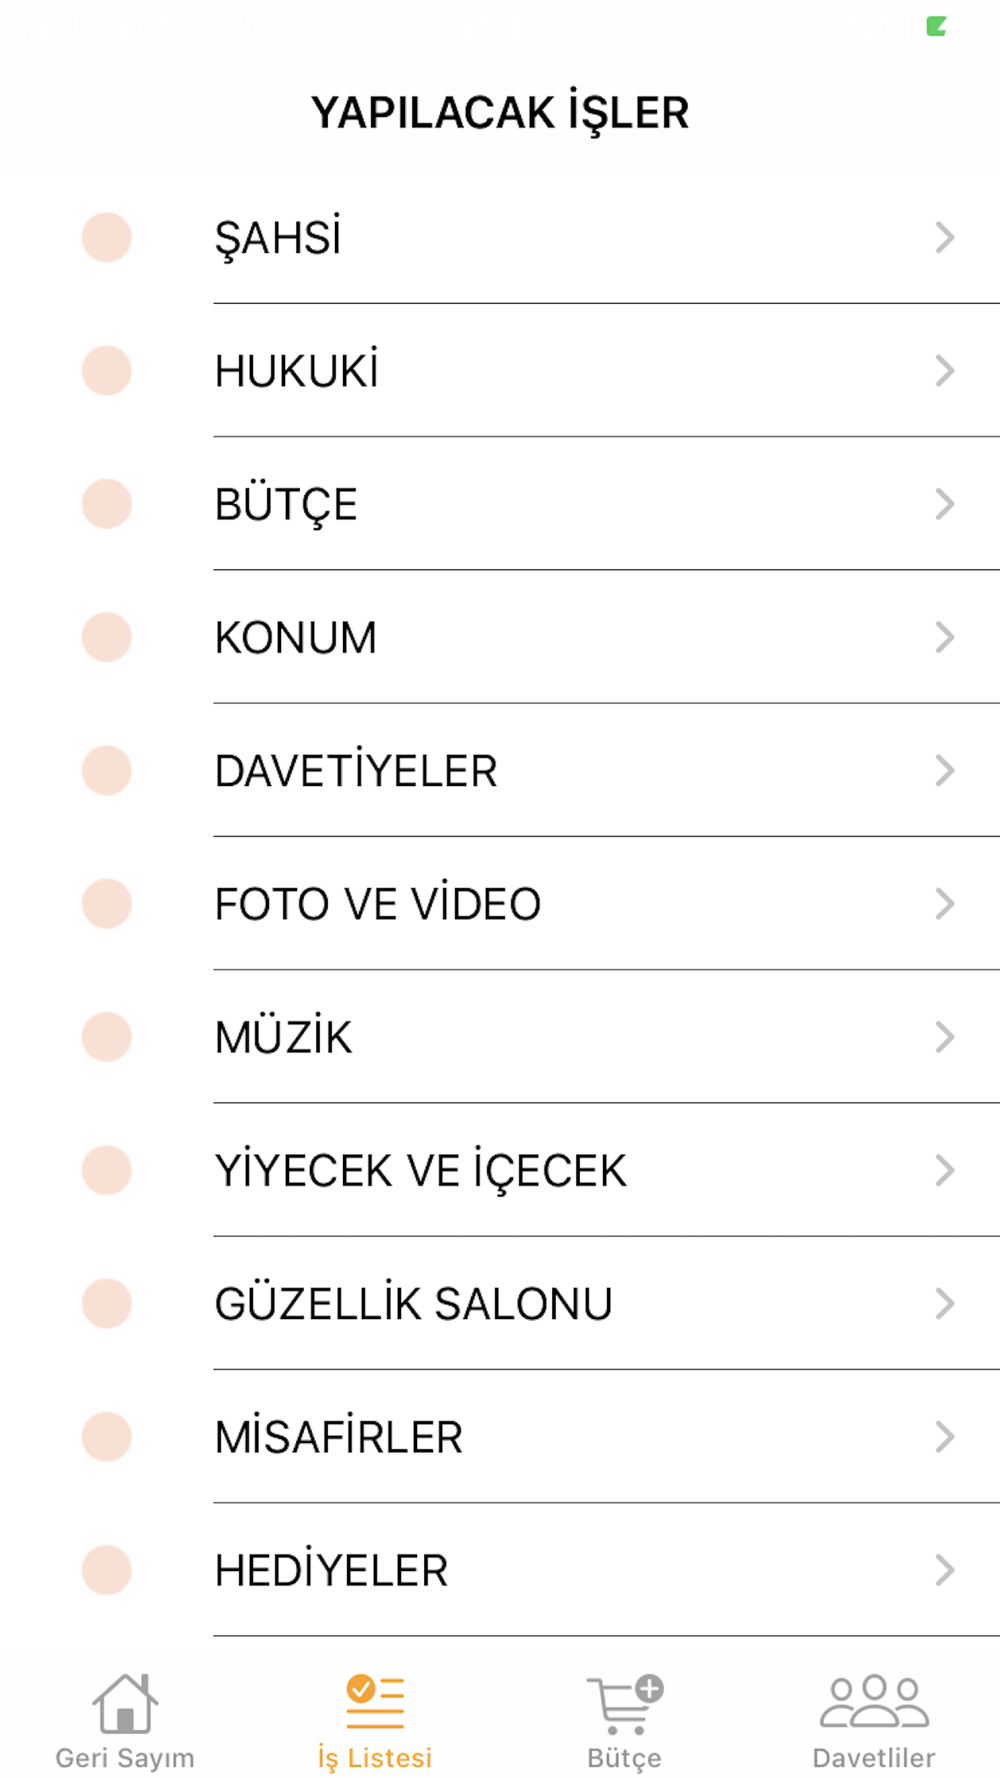Expand DAVETİYELER using its chevron arrow
The image size is (1000, 1778).
tap(945, 770)
